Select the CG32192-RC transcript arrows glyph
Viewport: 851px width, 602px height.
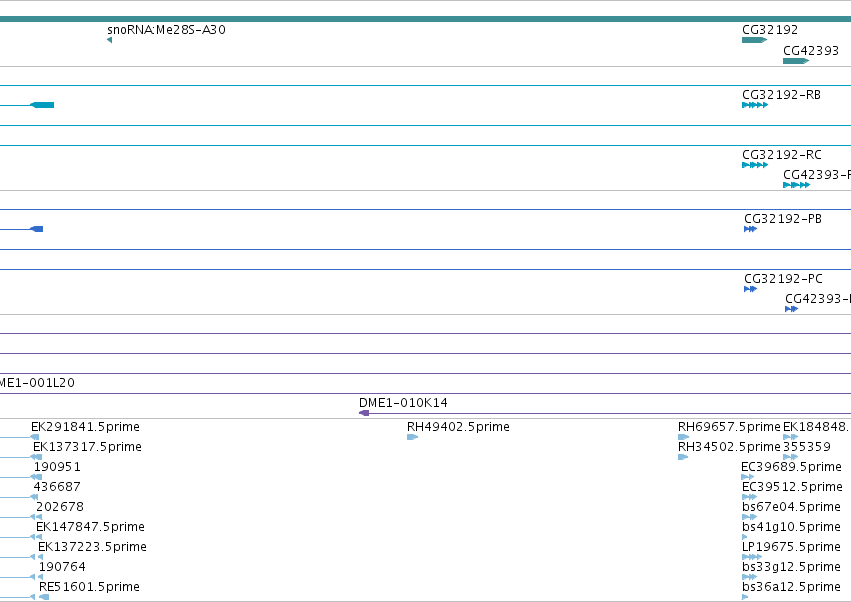point(755,165)
